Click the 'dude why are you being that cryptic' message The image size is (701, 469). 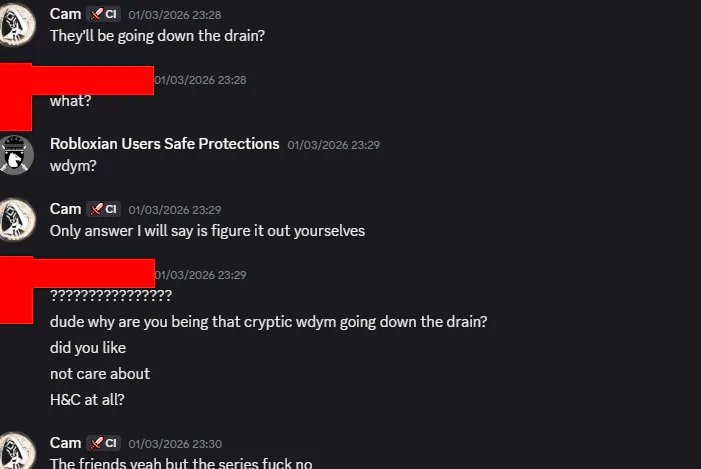click(268, 322)
